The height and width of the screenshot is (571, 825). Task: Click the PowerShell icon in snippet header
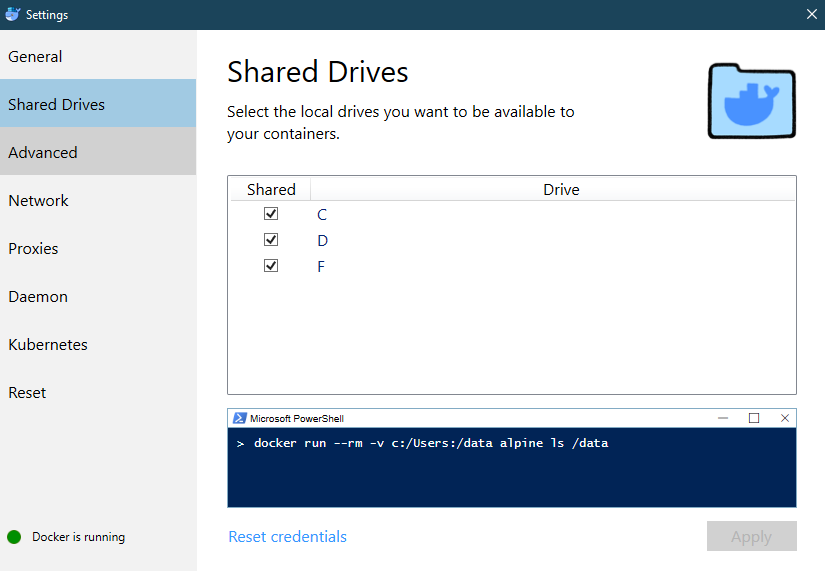click(239, 418)
